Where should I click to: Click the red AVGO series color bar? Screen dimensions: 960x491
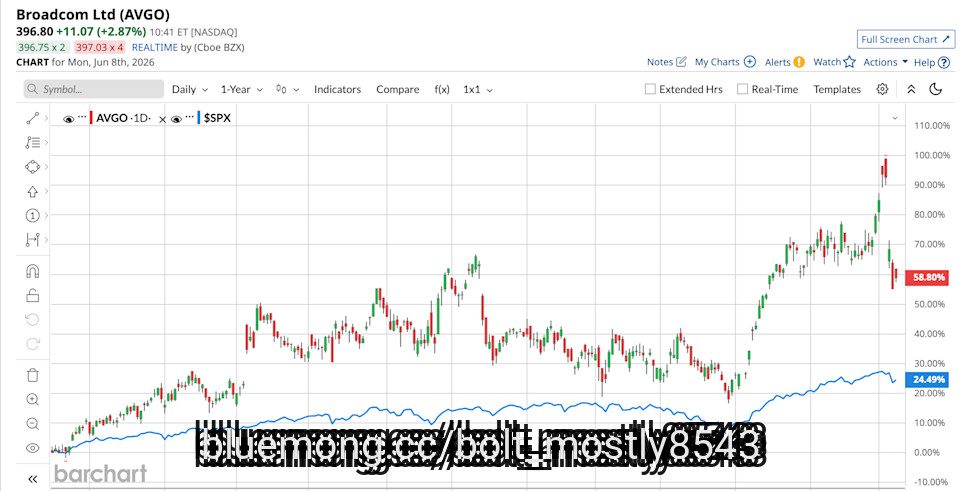tap(91, 118)
